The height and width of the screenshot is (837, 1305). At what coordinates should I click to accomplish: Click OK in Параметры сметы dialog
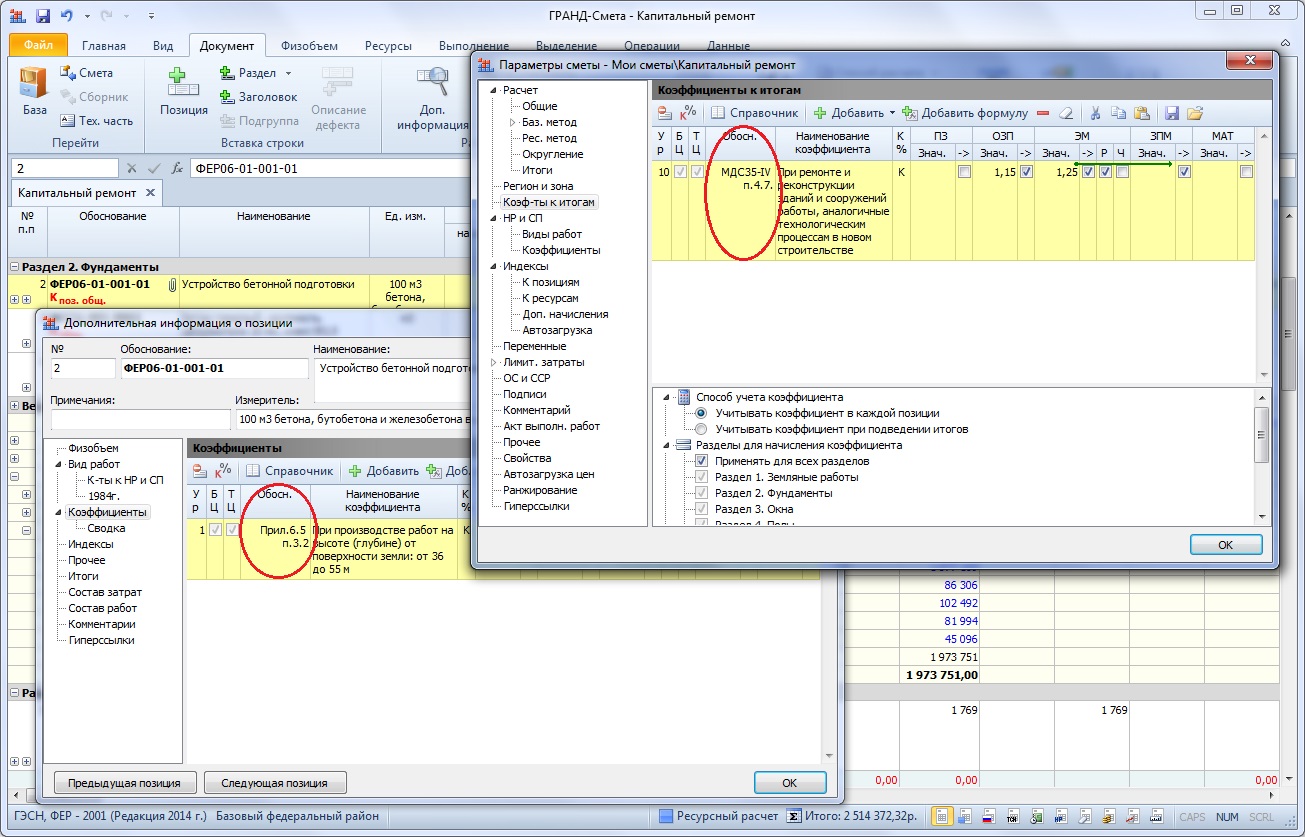pos(1226,545)
